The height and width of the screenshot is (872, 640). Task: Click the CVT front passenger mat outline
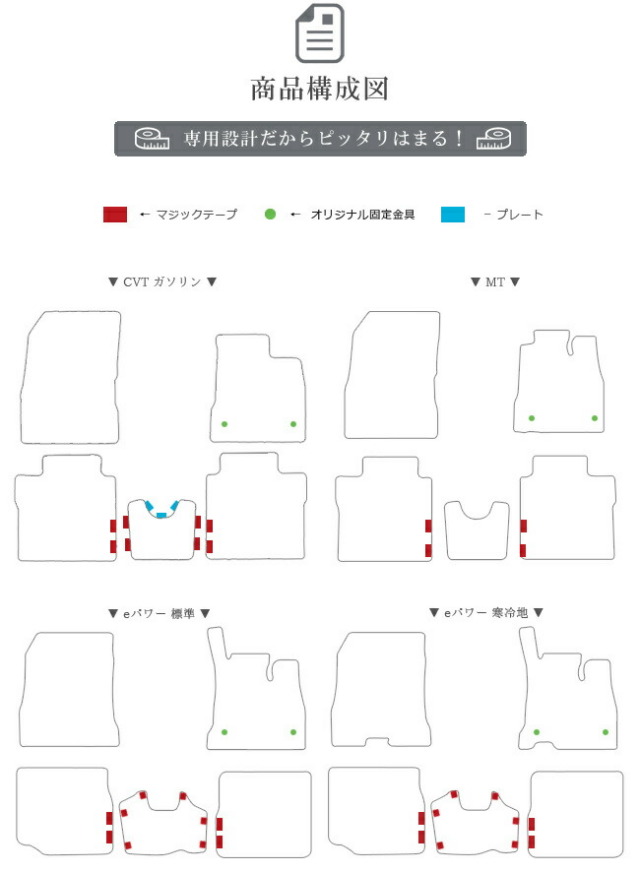(x=71, y=377)
